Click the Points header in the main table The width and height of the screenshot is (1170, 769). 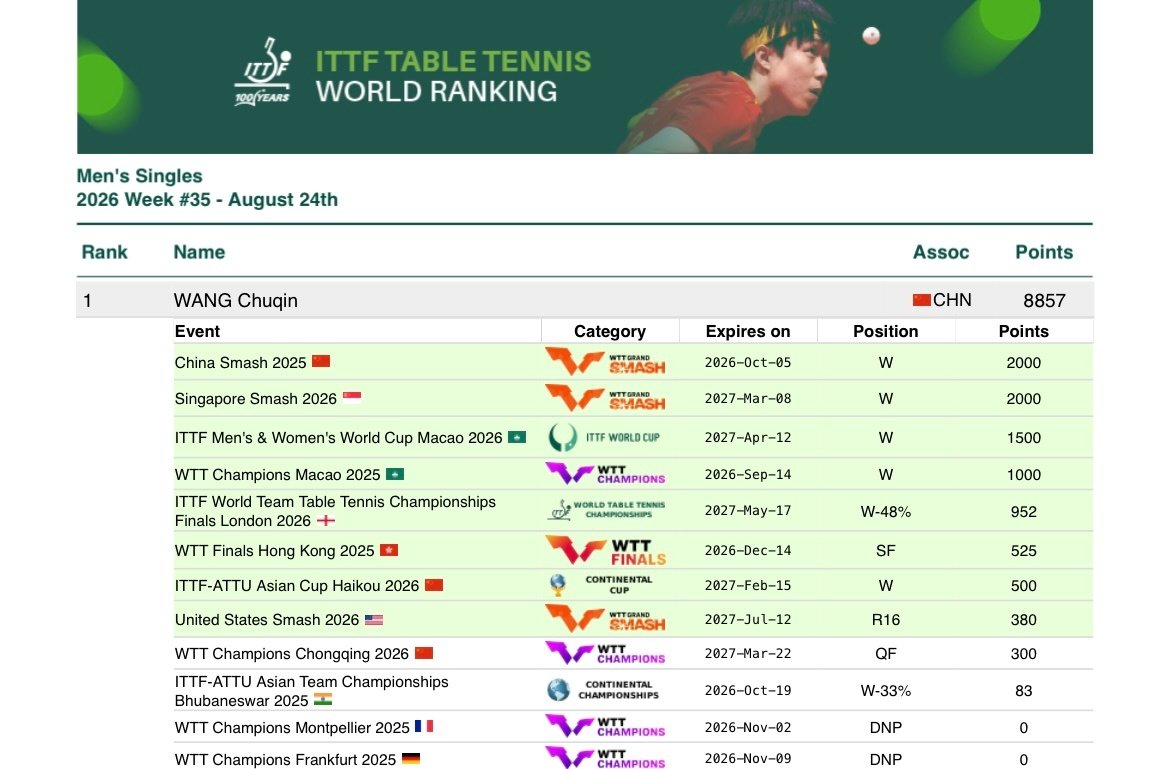(x=1044, y=252)
